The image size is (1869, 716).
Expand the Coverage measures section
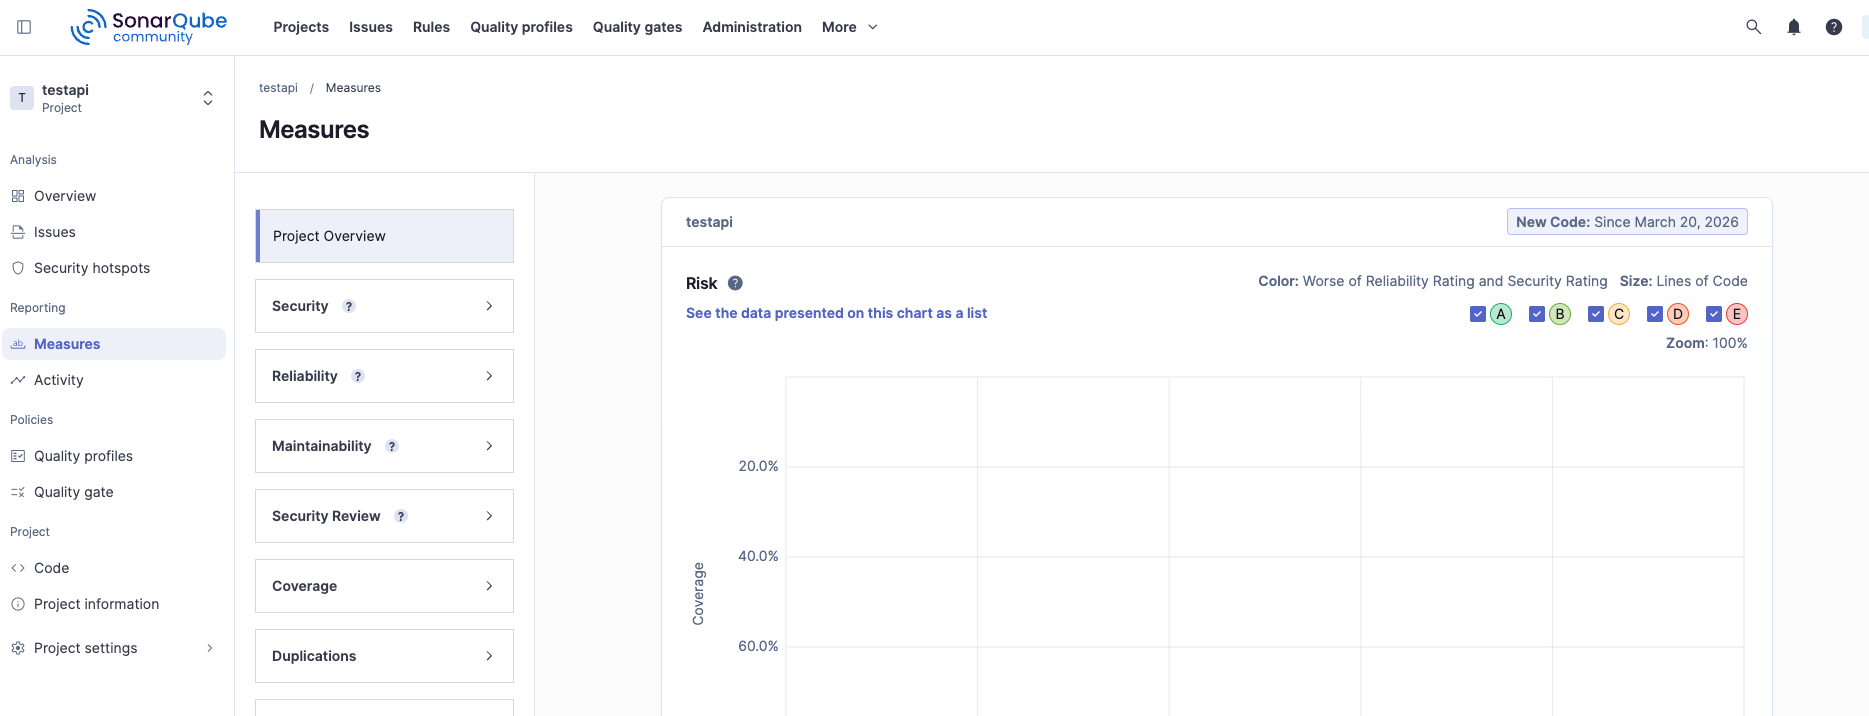[384, 586]
